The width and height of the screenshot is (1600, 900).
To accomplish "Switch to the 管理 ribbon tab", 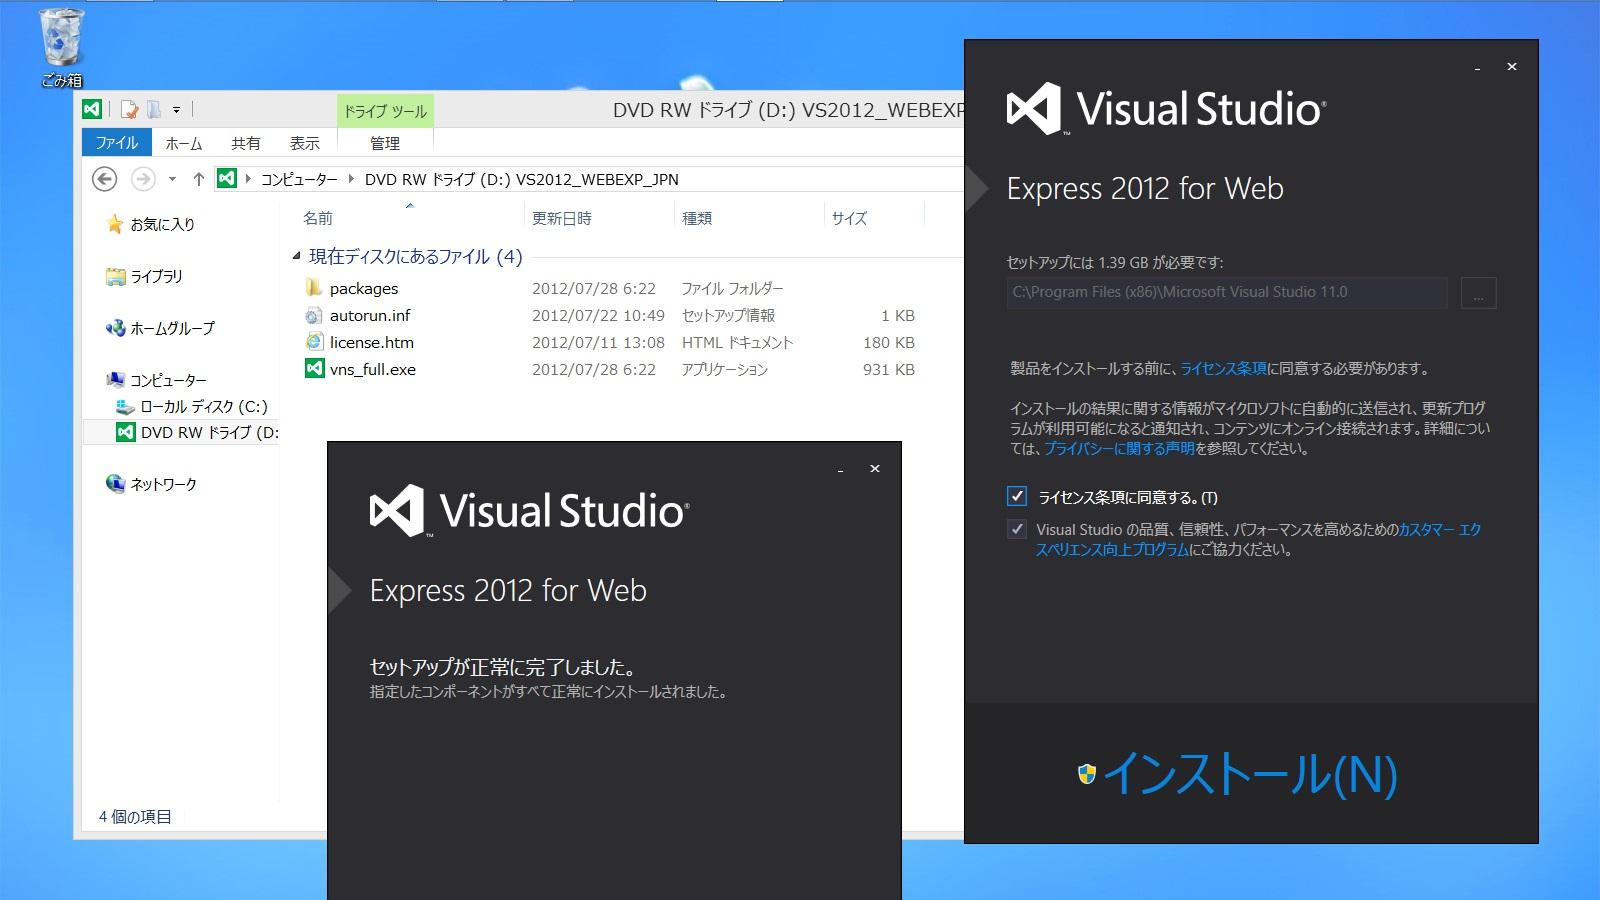I will 385,143.
